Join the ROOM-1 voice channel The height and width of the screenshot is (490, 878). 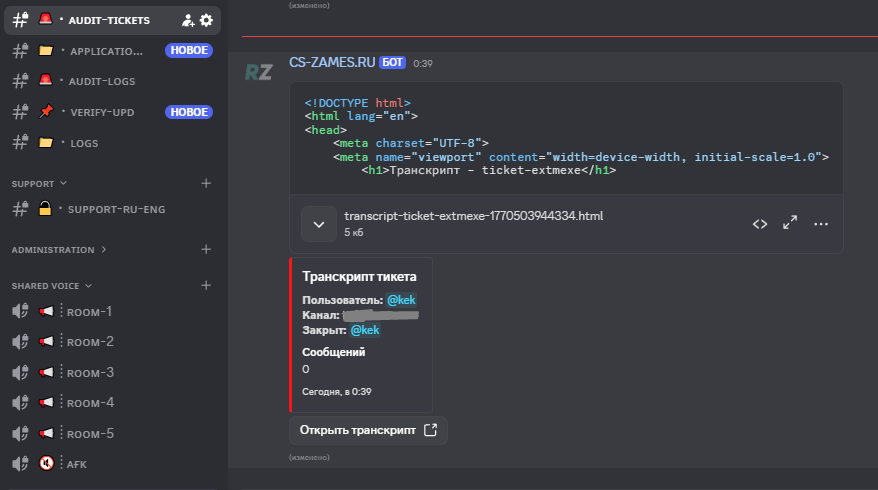click(89, 311)
